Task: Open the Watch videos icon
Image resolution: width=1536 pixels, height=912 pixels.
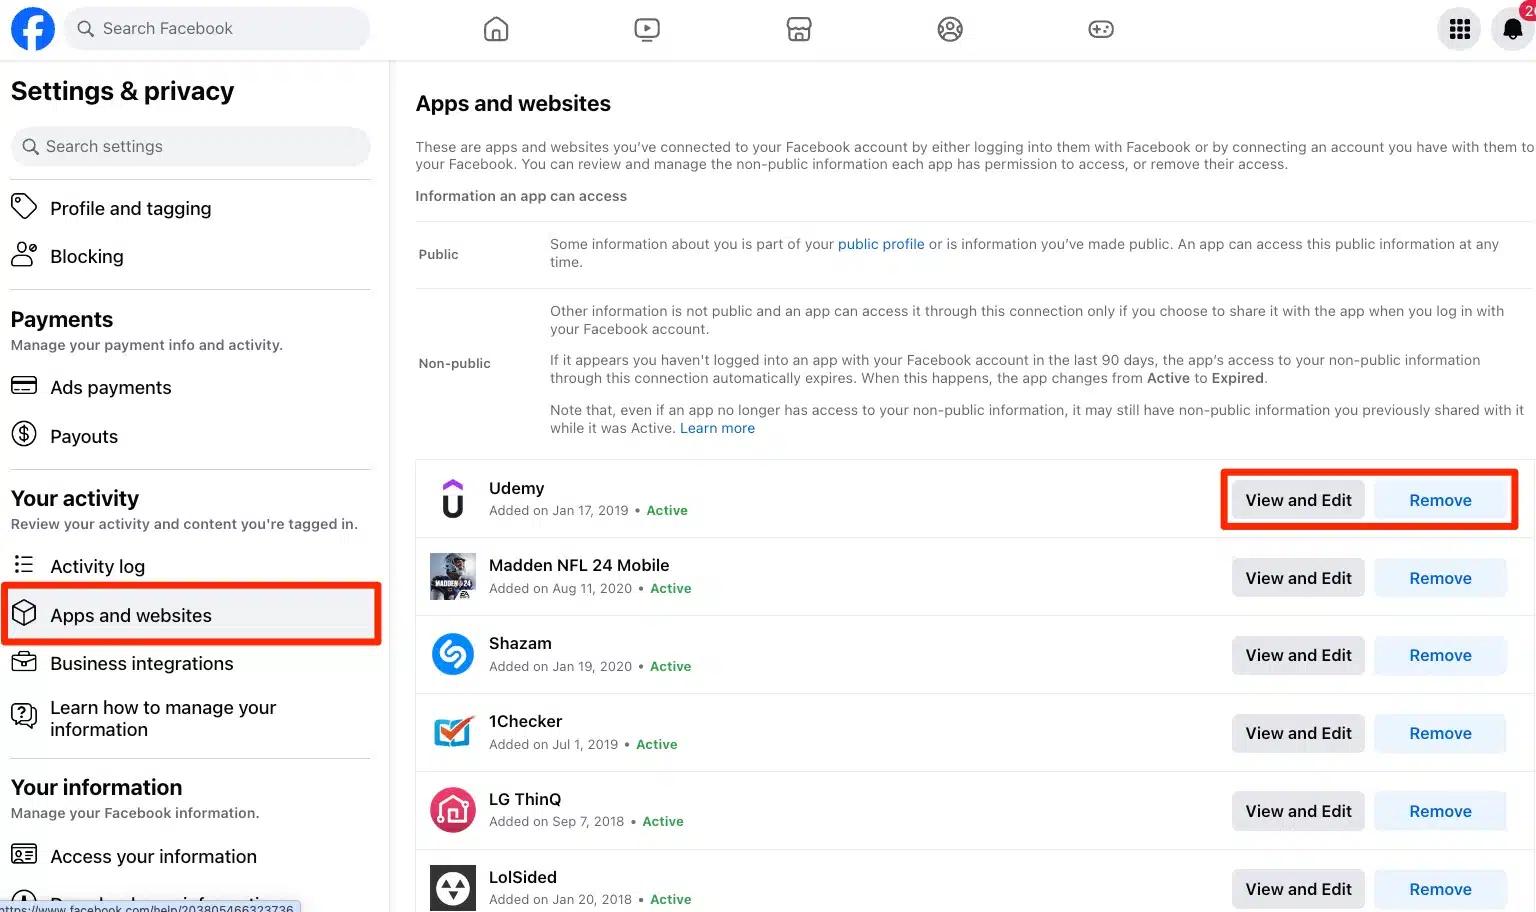Action: [647, 29]
